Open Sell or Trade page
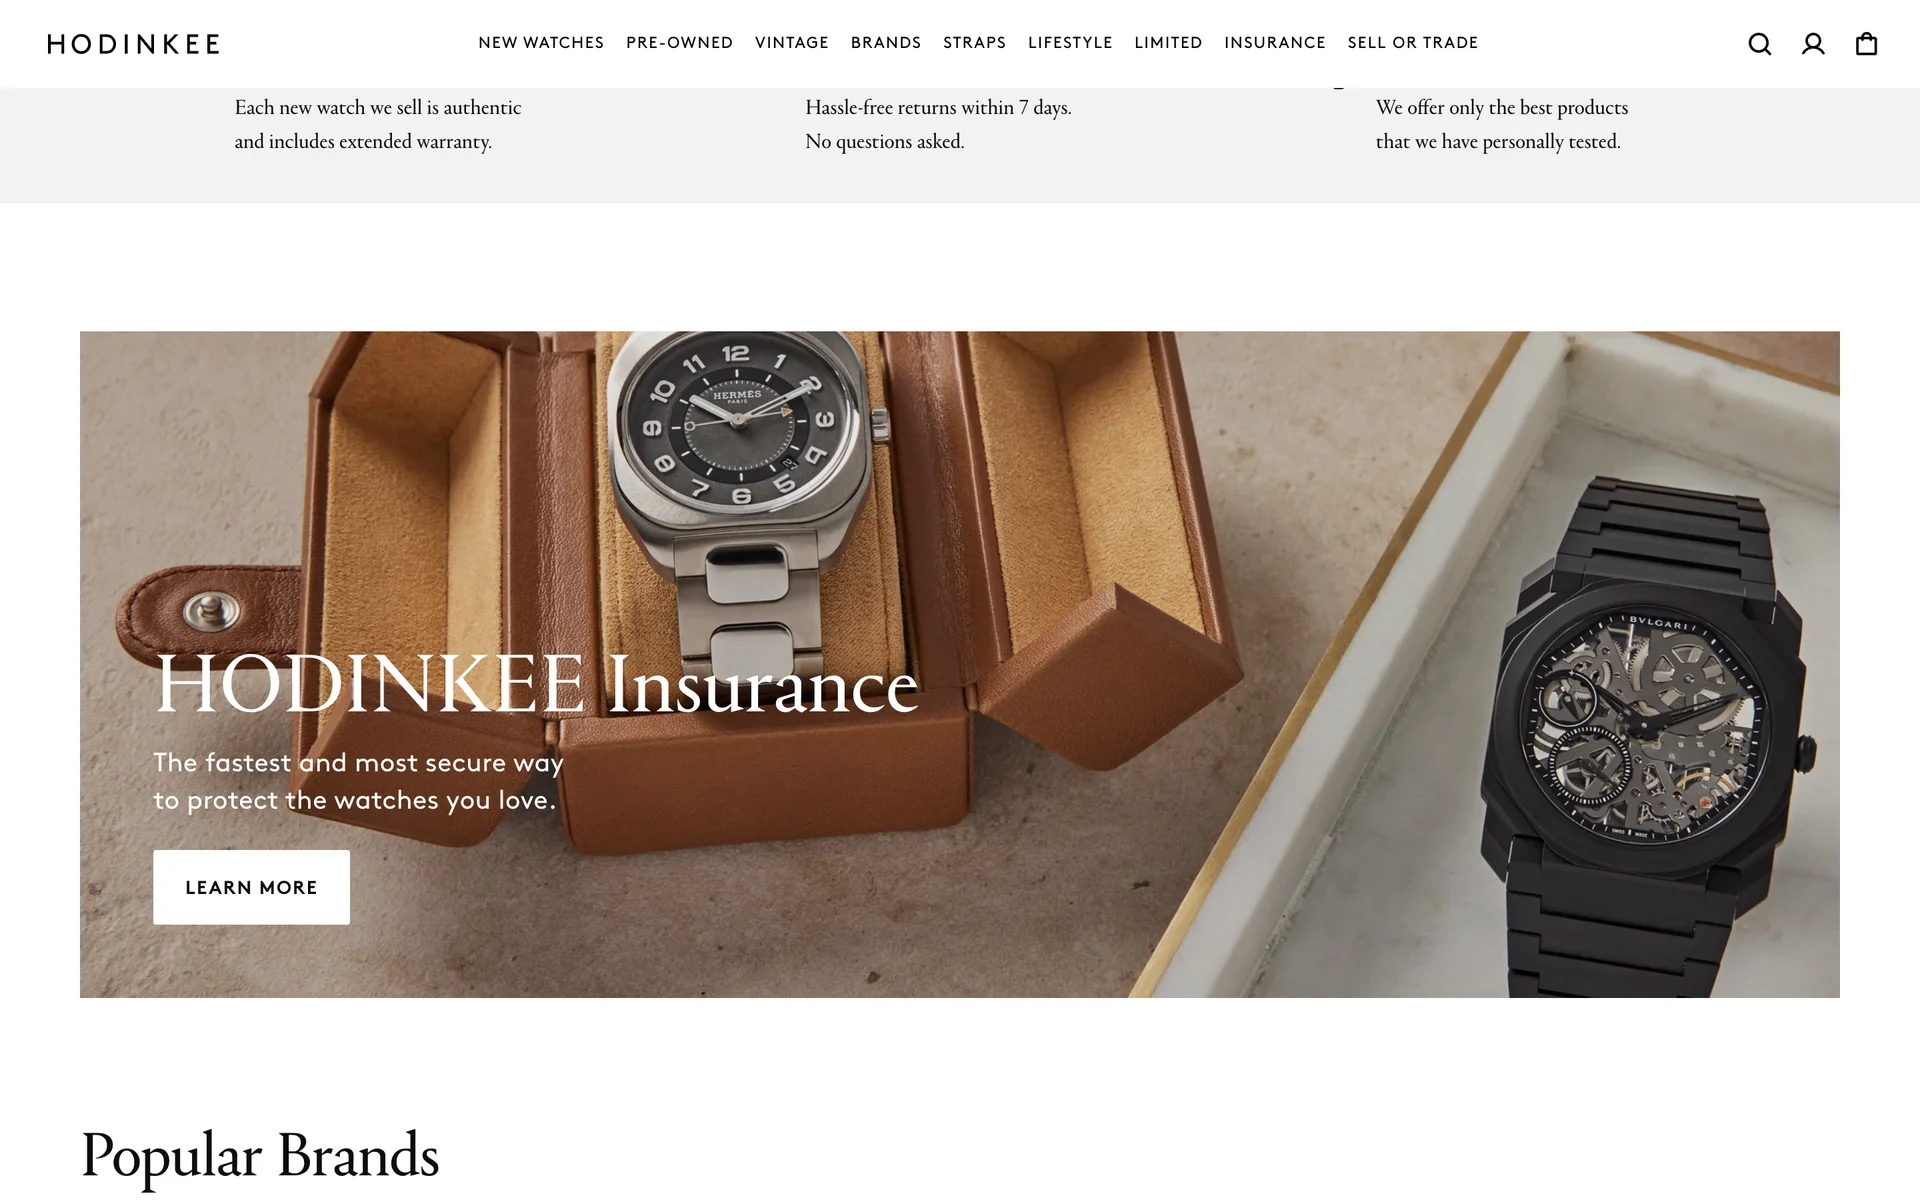Image resolution: width=1920 pixels, height=1200 pixels. [1413, 43]
